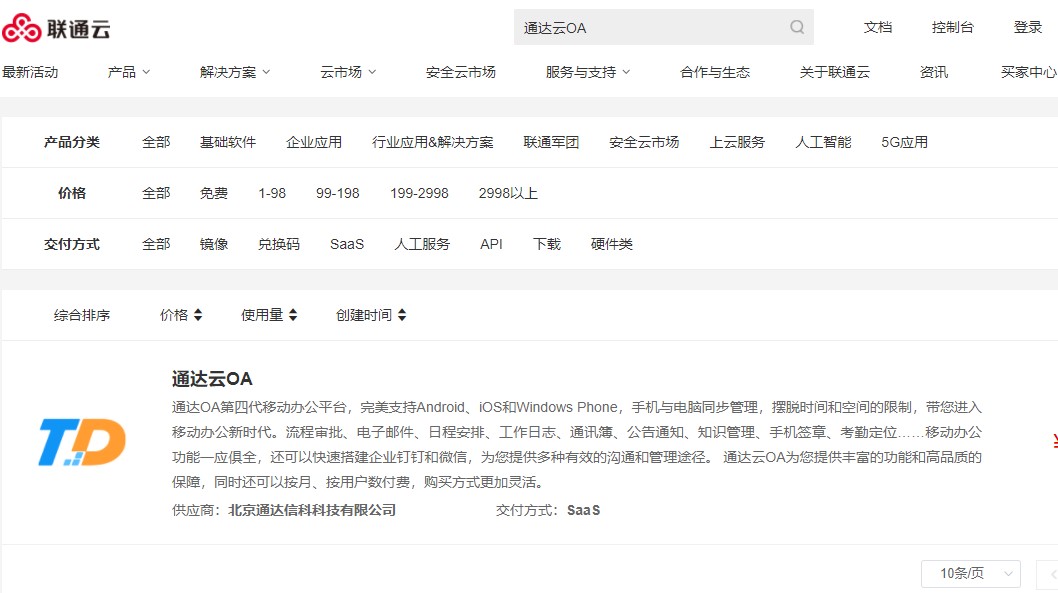Viewport: 1058px width, 593px height.
Task: Expand the 服务与支持 dropdown menu
Action: (x=588, y=72)
